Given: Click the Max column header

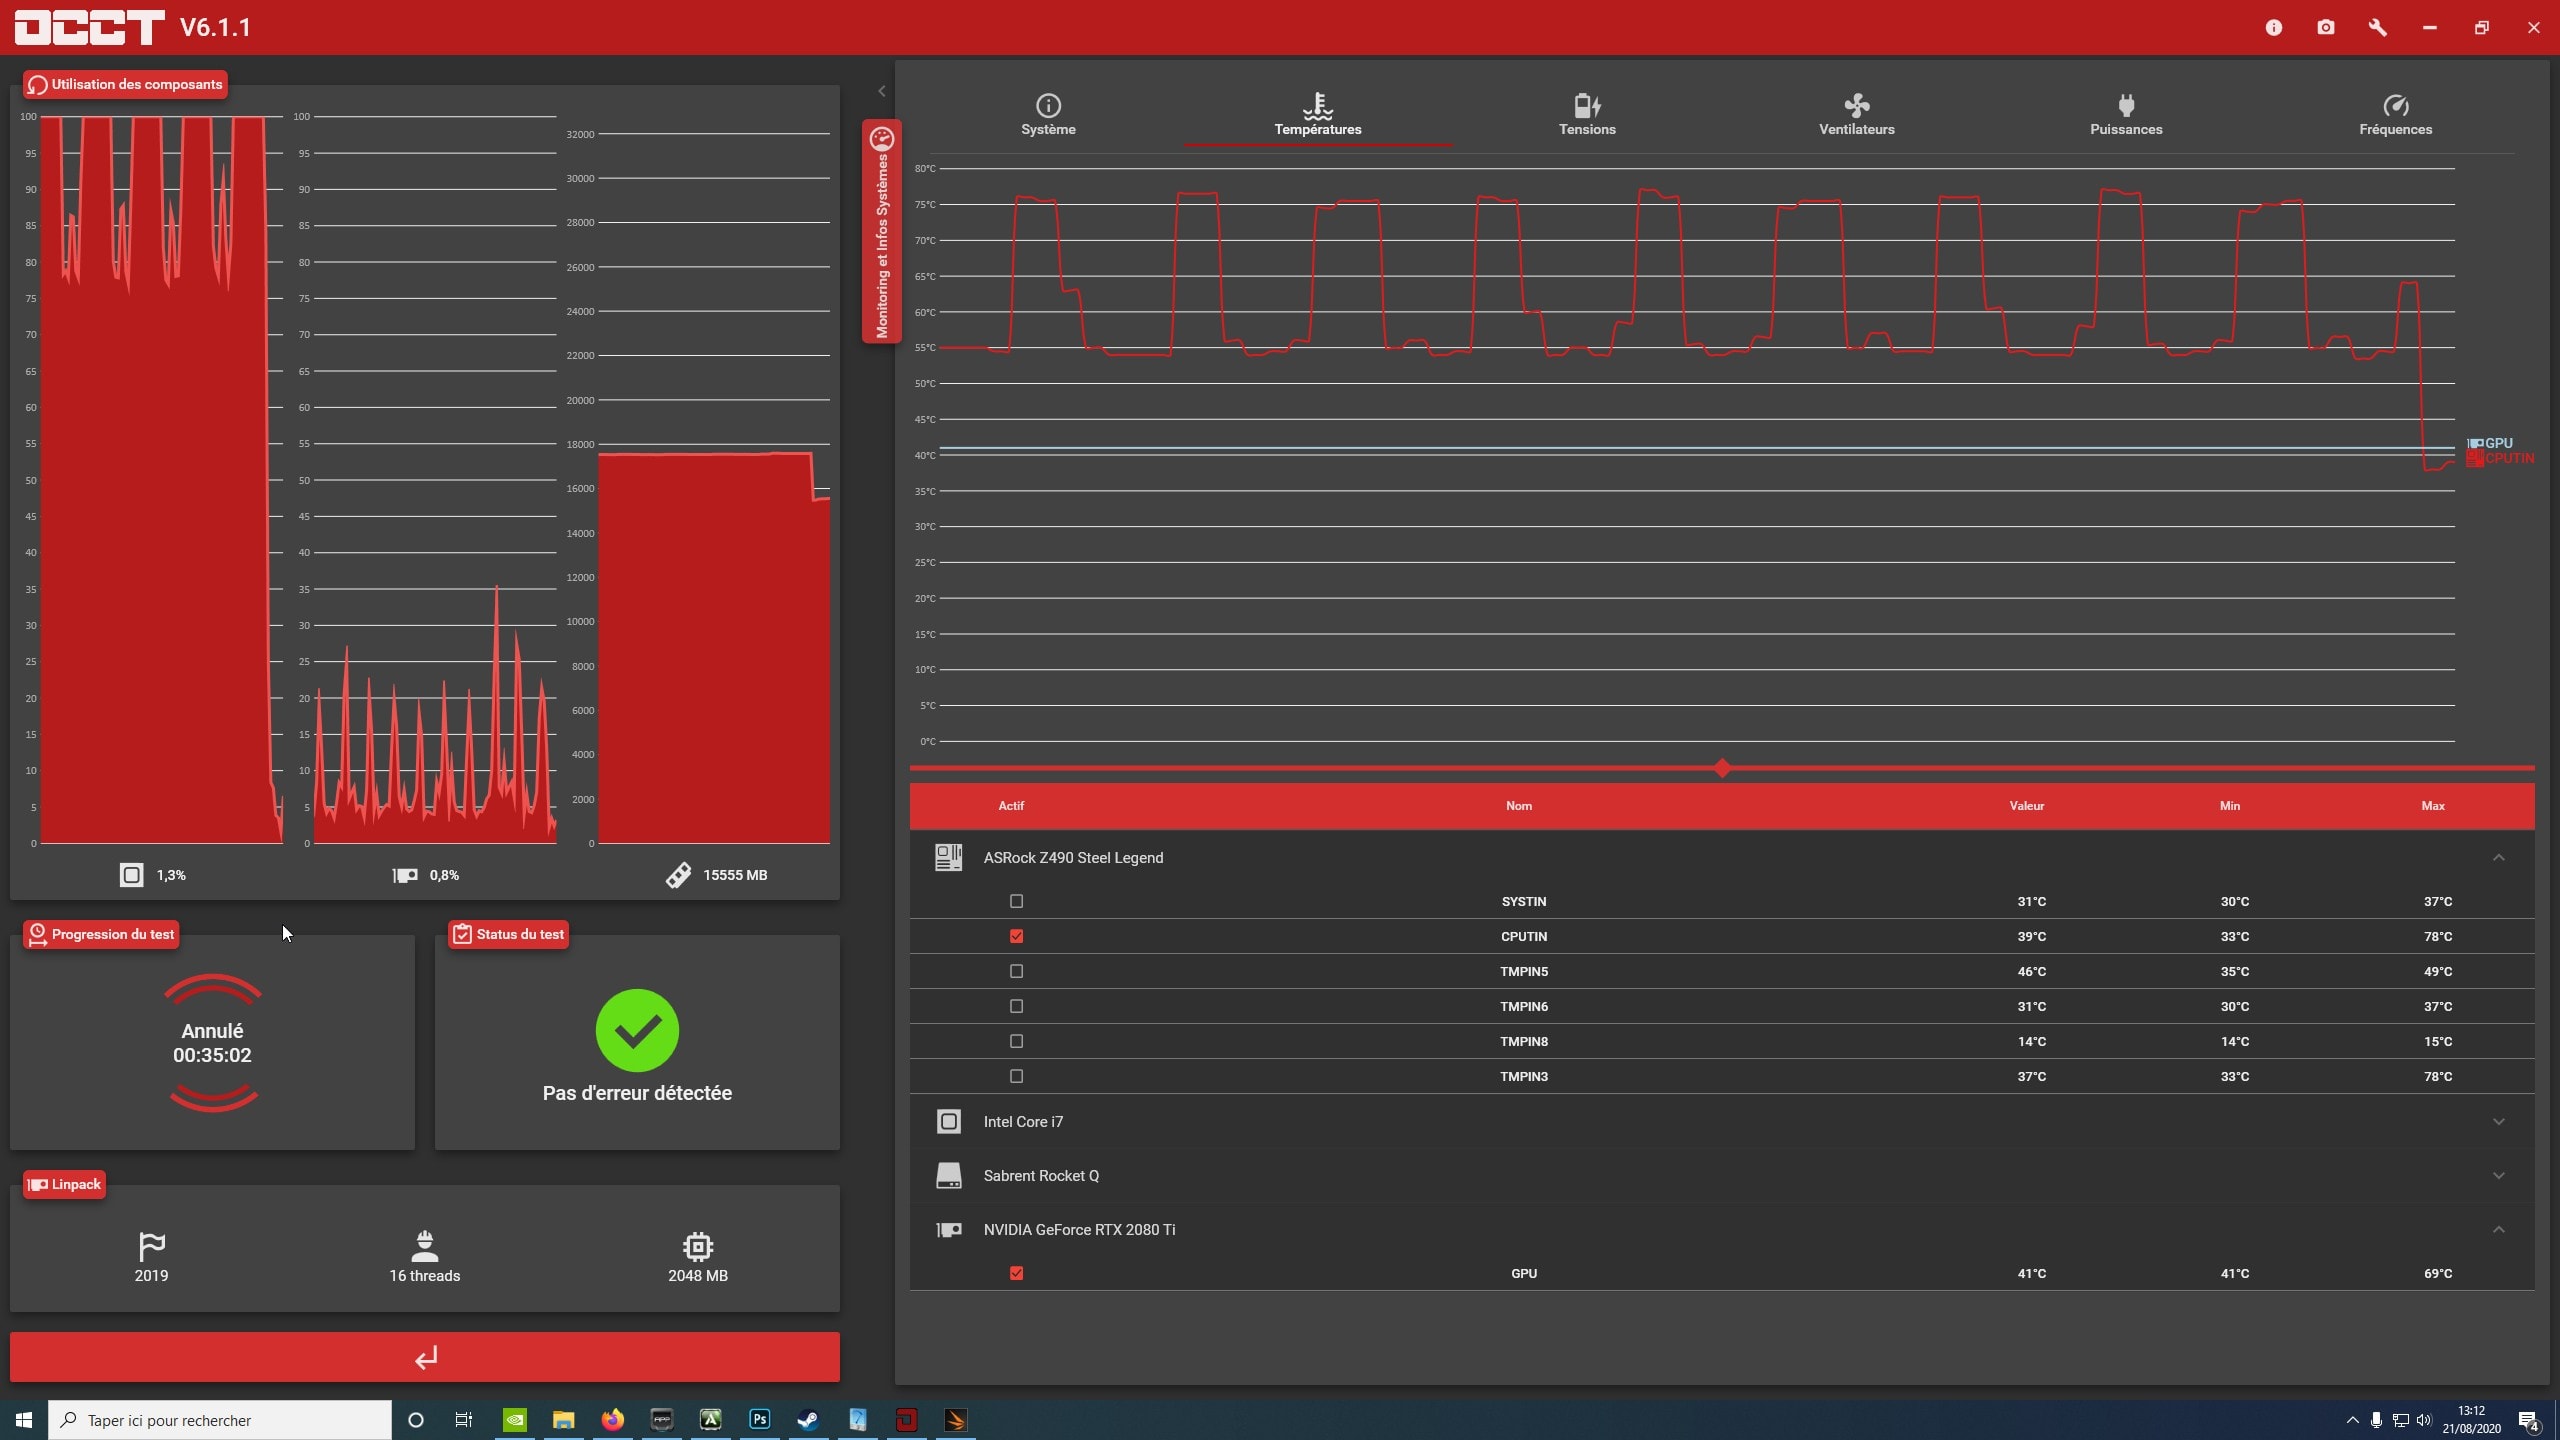Looking at the screenshot, I should (2432, 805).
